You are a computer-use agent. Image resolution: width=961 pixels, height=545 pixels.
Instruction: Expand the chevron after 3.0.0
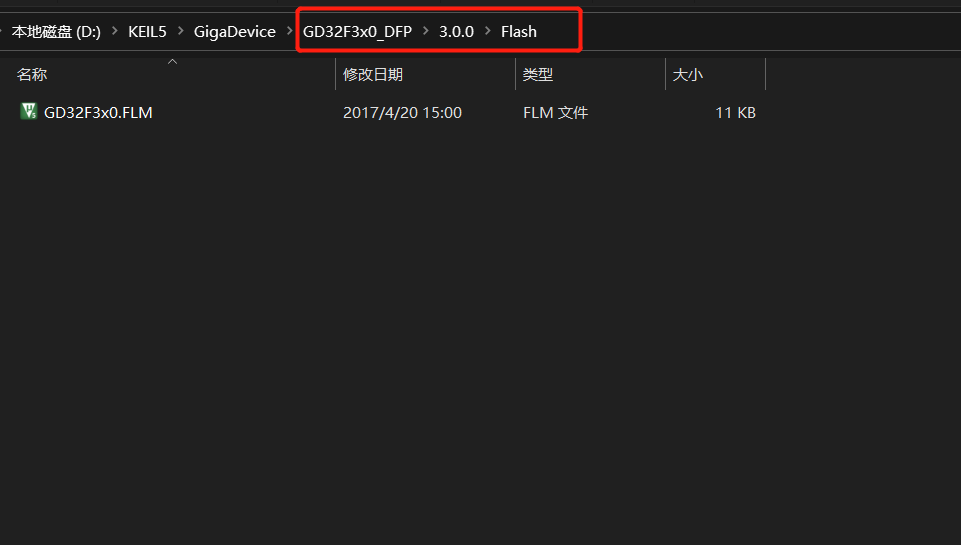click(488, 31)
